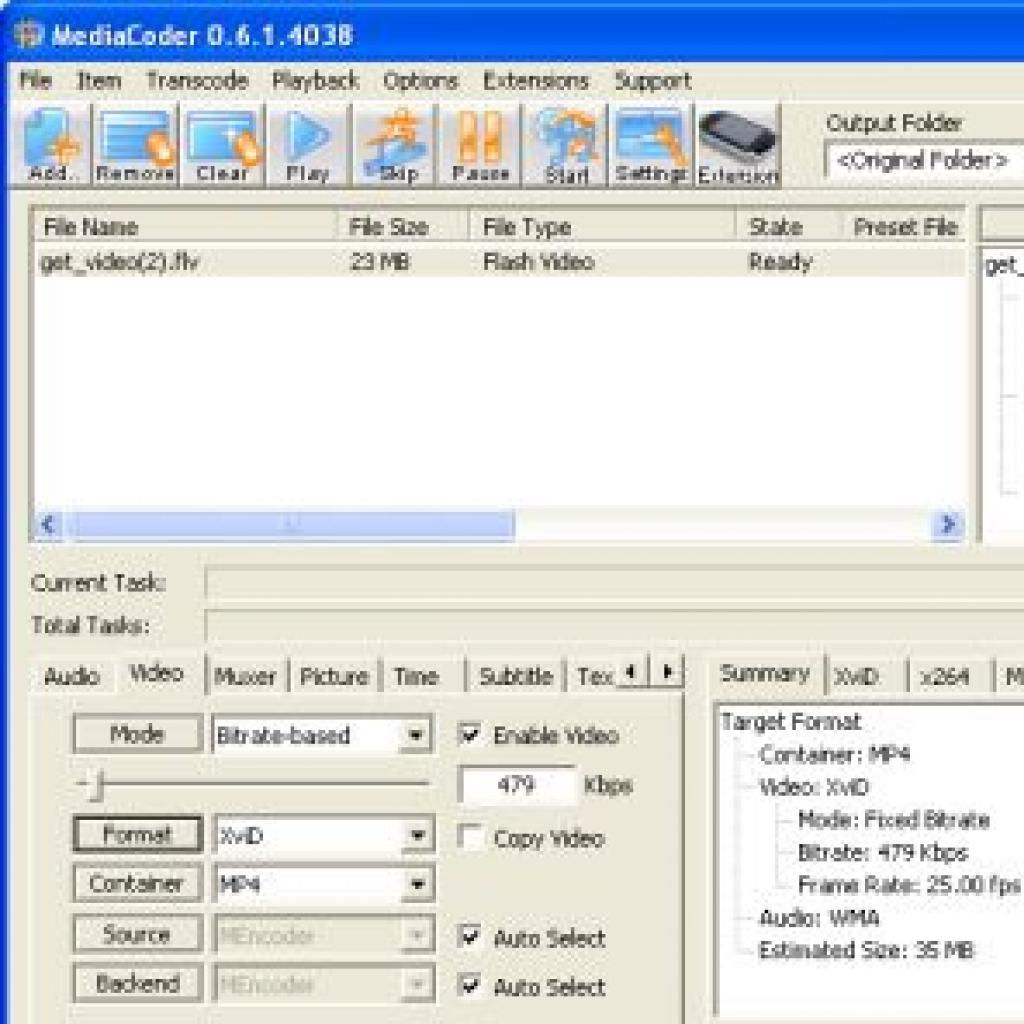
Task: Click the video bitrate slider handle
Action: pyautogui.click(x=98, y=786)
